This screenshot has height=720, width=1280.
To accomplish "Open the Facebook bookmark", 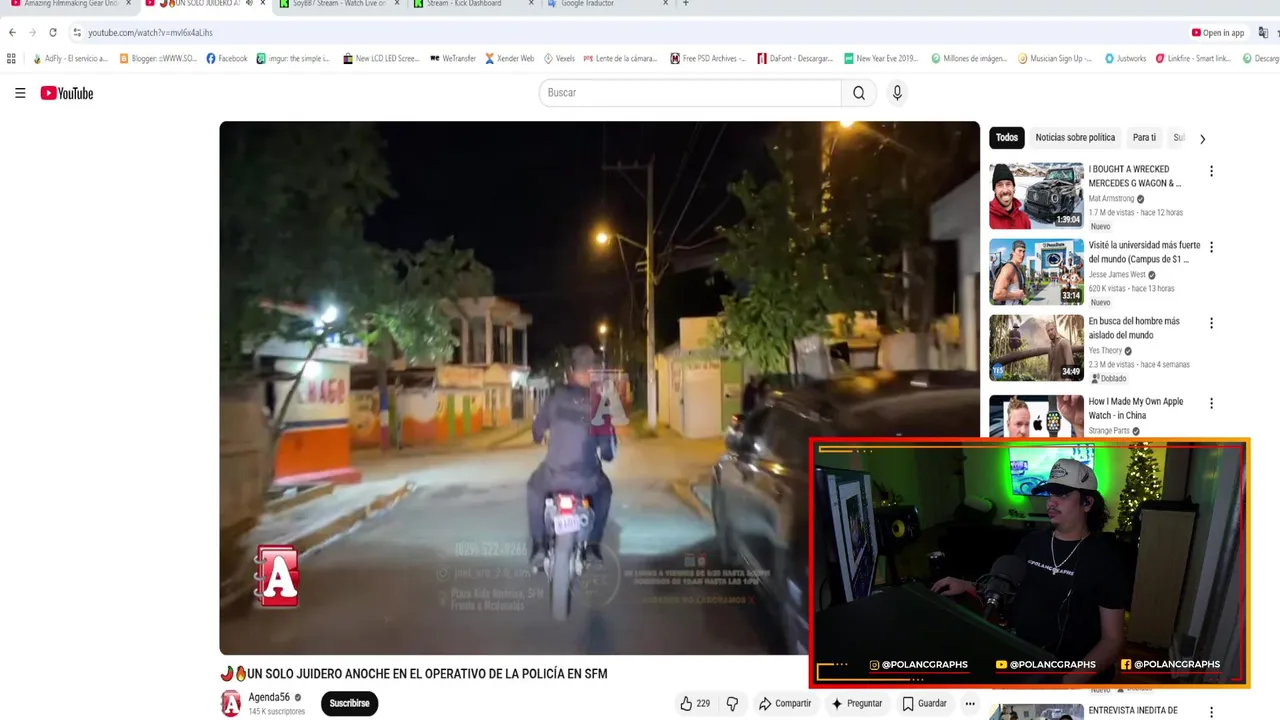I will [227, 59].
